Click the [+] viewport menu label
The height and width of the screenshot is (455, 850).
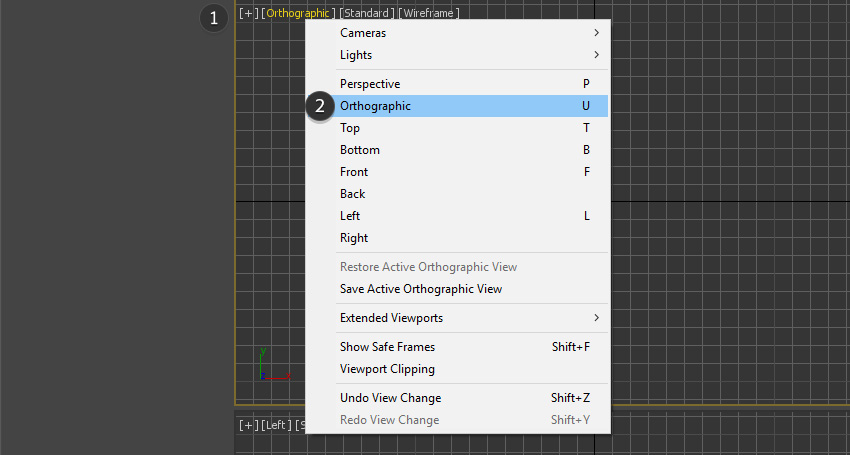(x=248, y=14)
